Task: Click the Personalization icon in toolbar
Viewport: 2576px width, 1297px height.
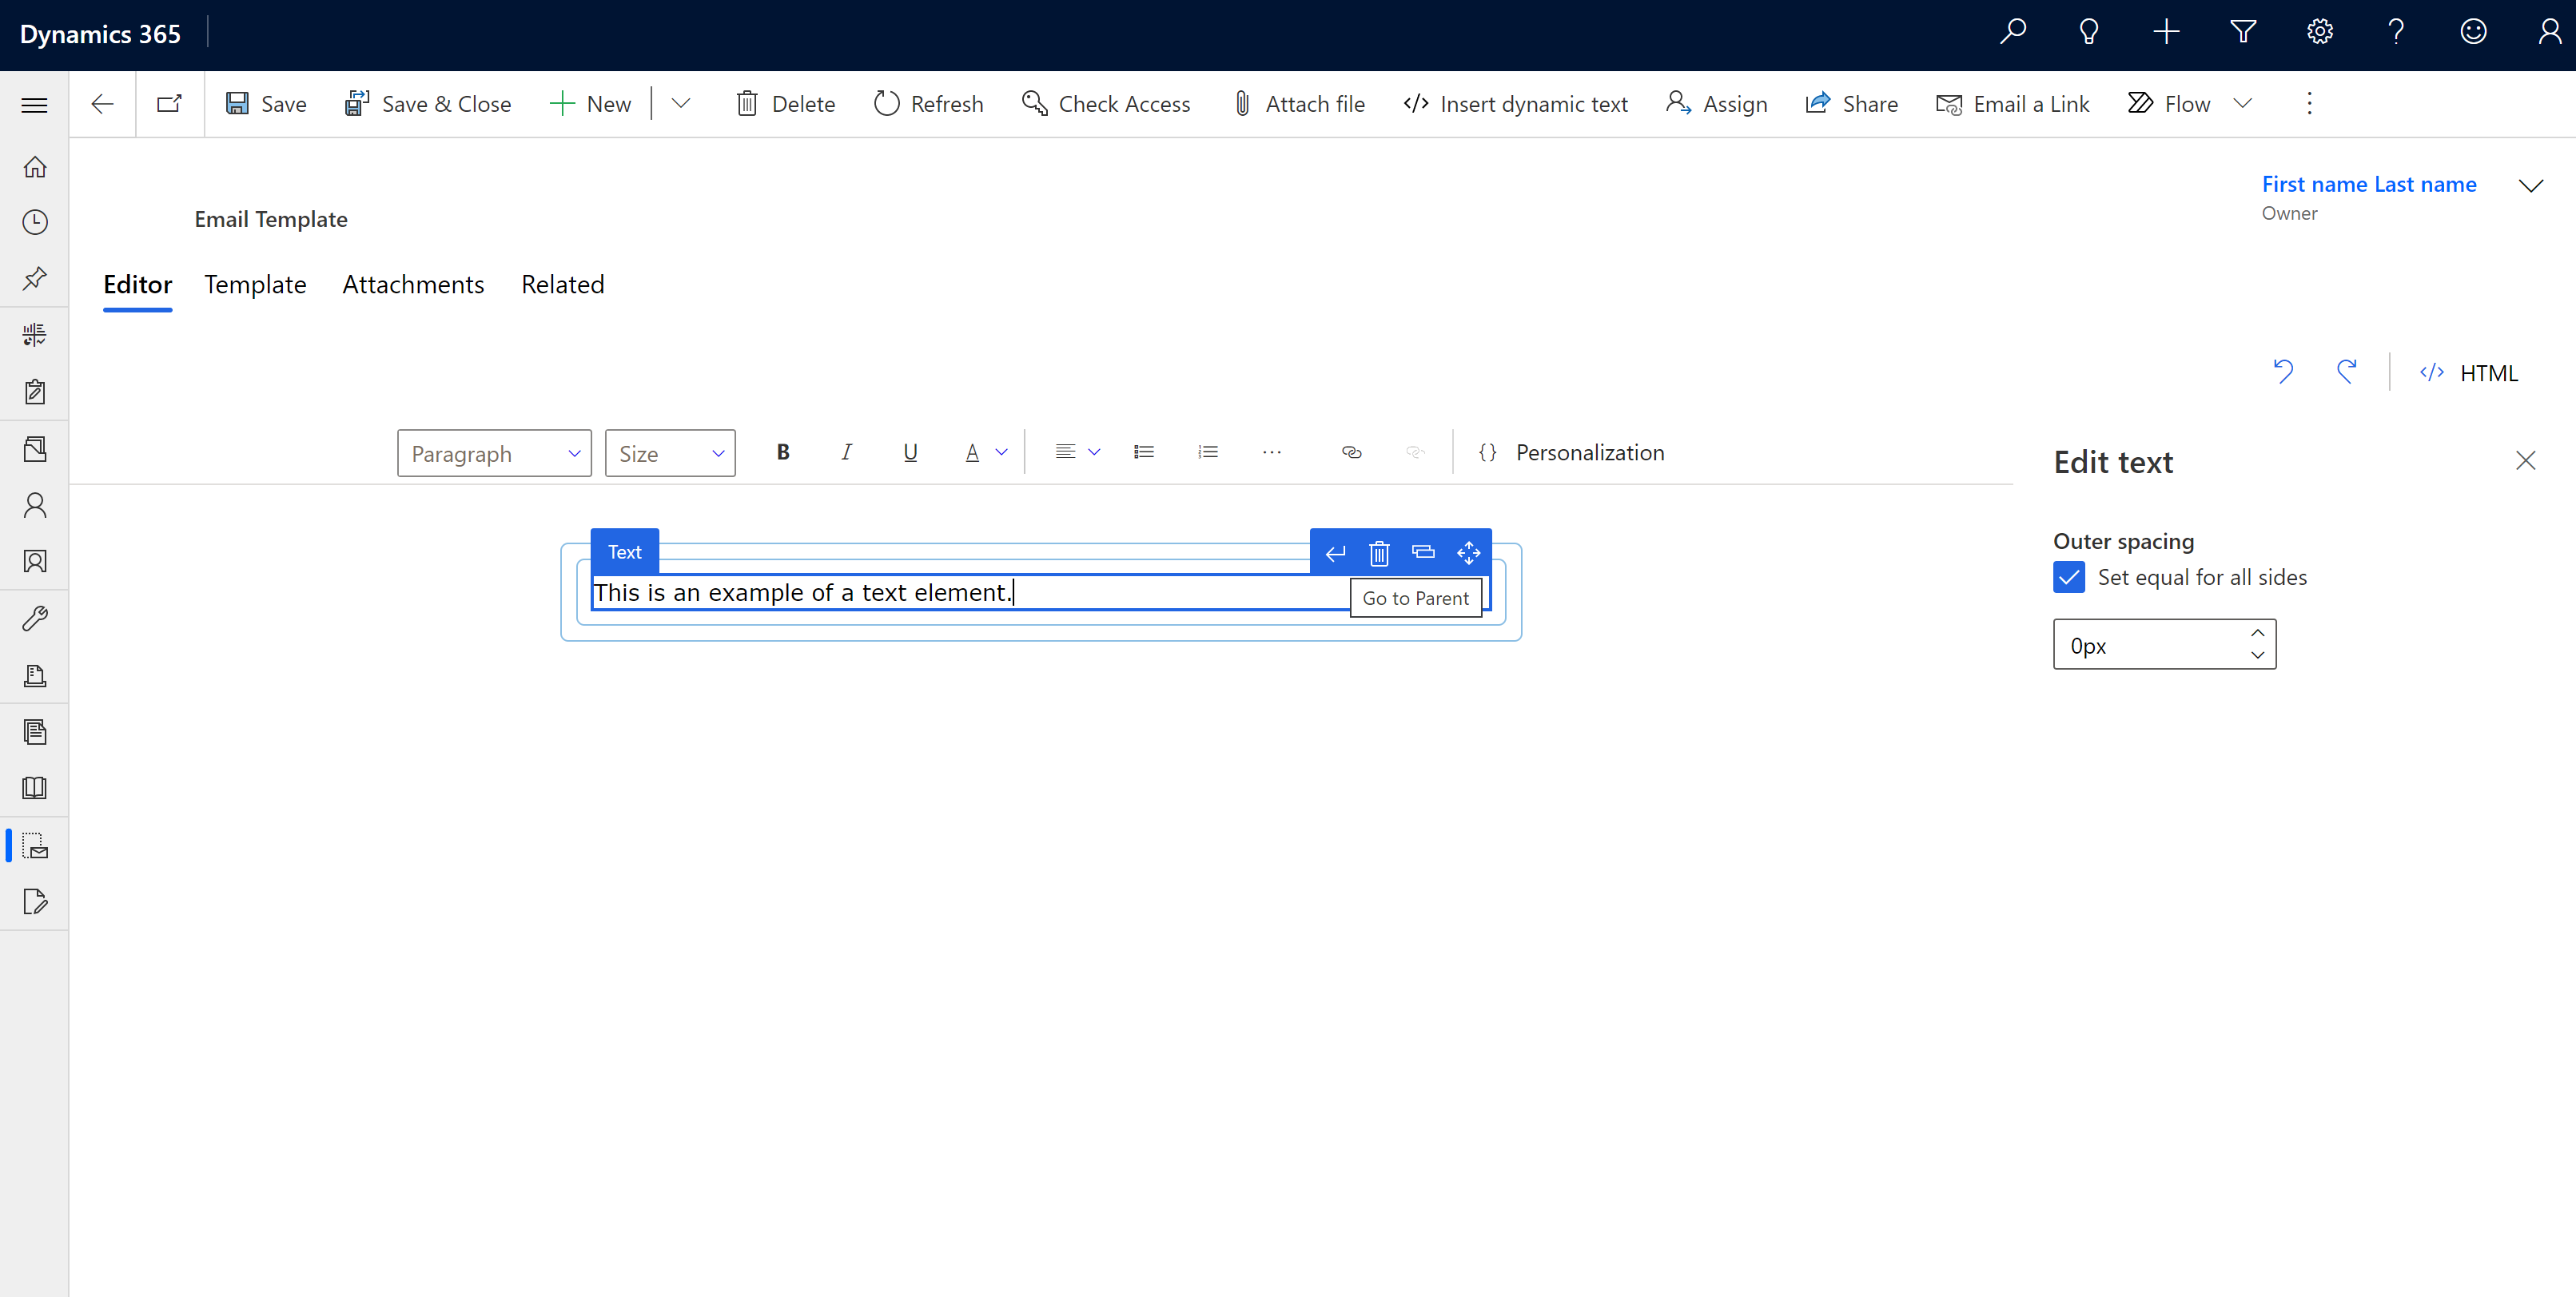Action: click(1486, 450)
